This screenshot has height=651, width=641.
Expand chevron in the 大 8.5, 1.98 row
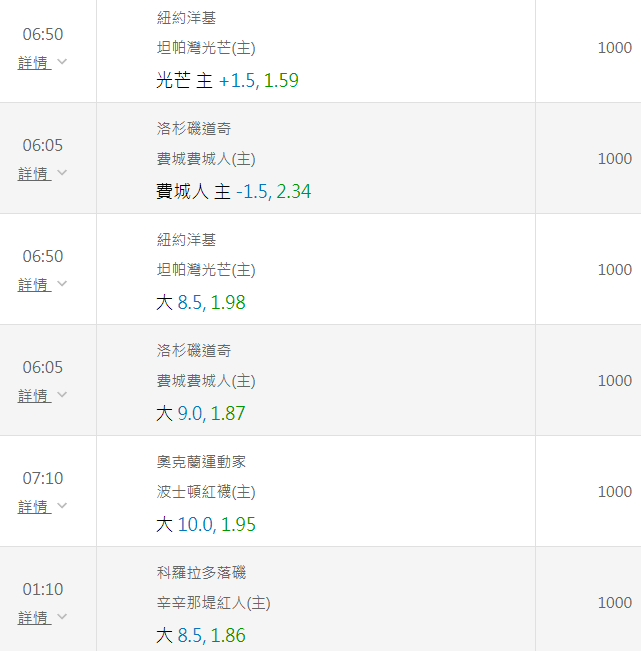(x=62, y=284)
